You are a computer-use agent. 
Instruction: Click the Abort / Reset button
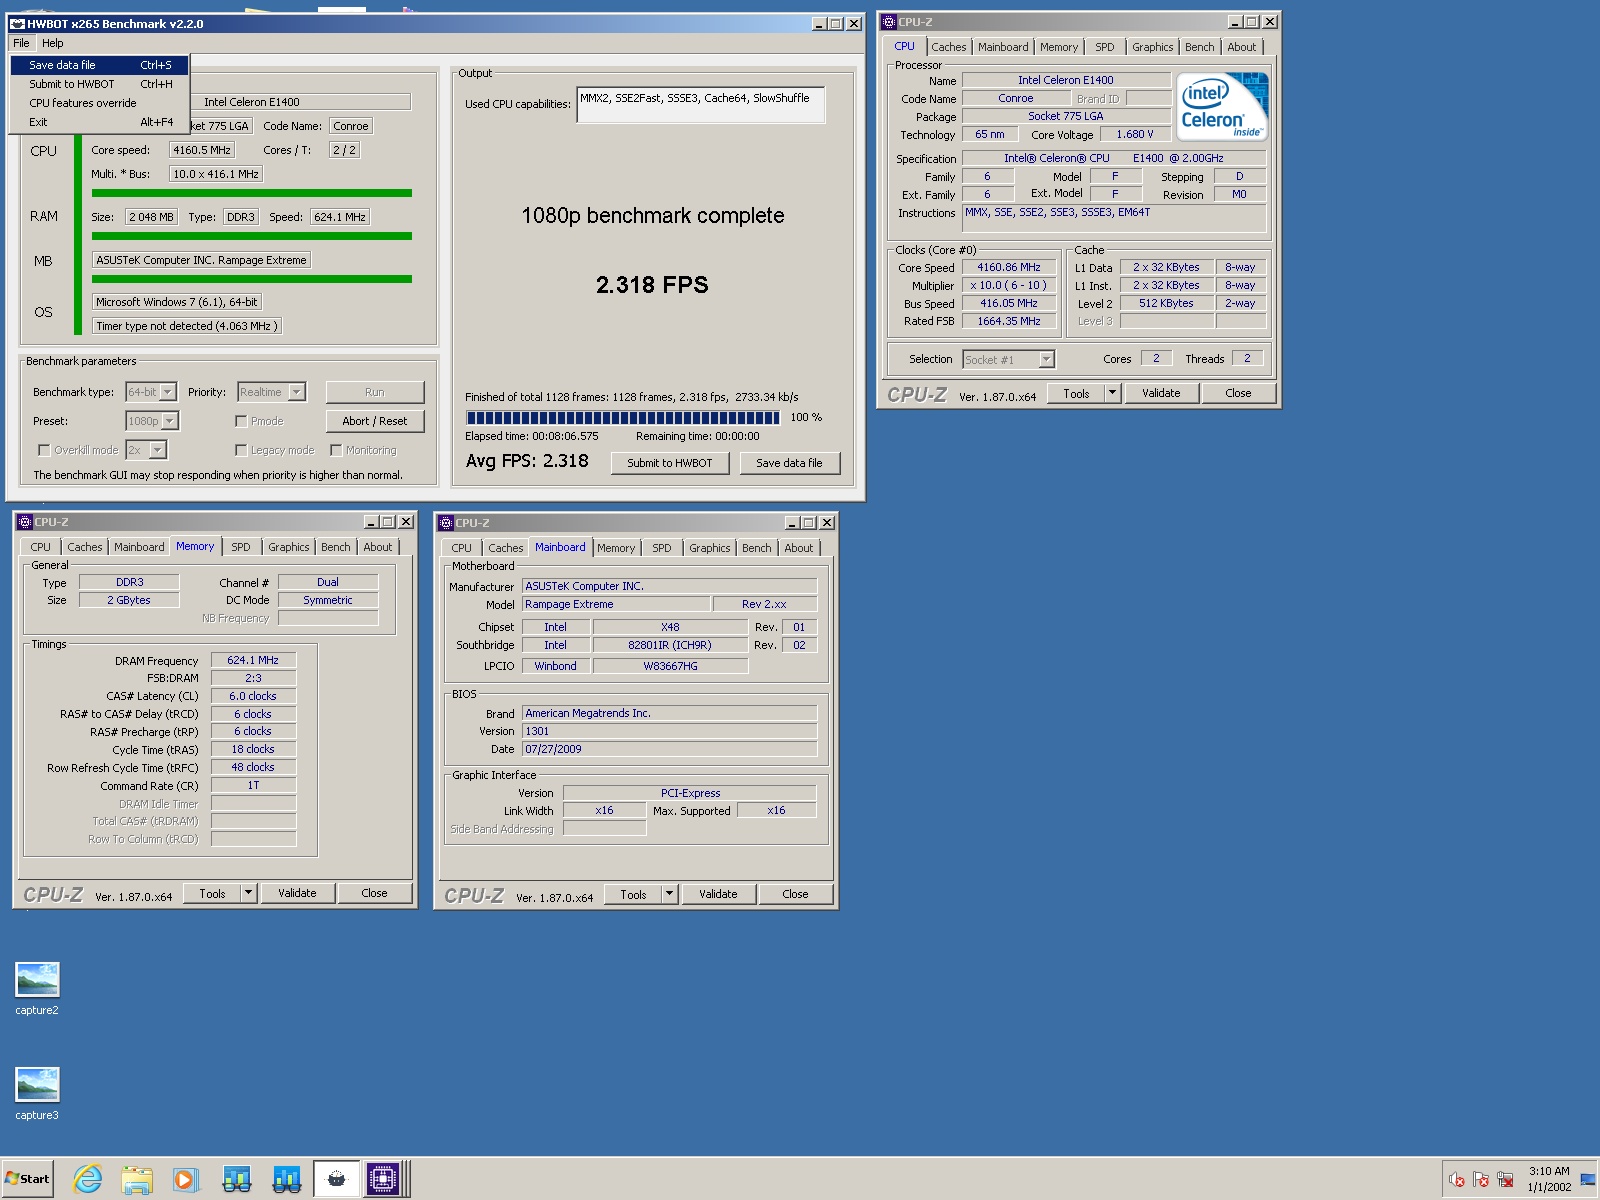pos(375,421)
